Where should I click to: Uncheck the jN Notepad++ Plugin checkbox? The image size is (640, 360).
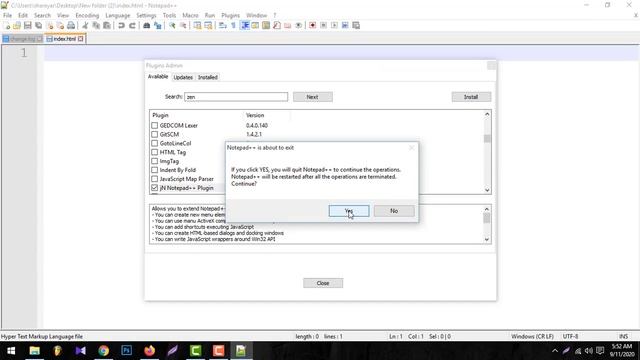[x=154, y=188]
